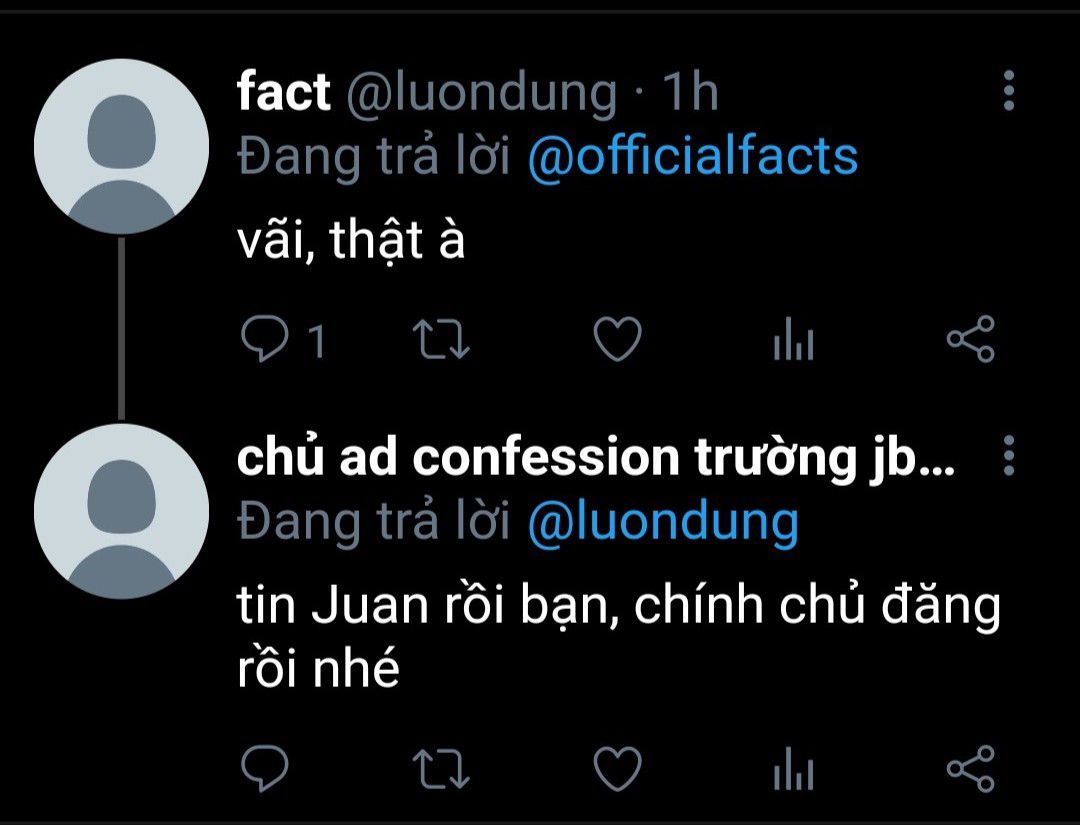Open the 'fact' display name profile

pyautogui.click(x=283, y=92)
